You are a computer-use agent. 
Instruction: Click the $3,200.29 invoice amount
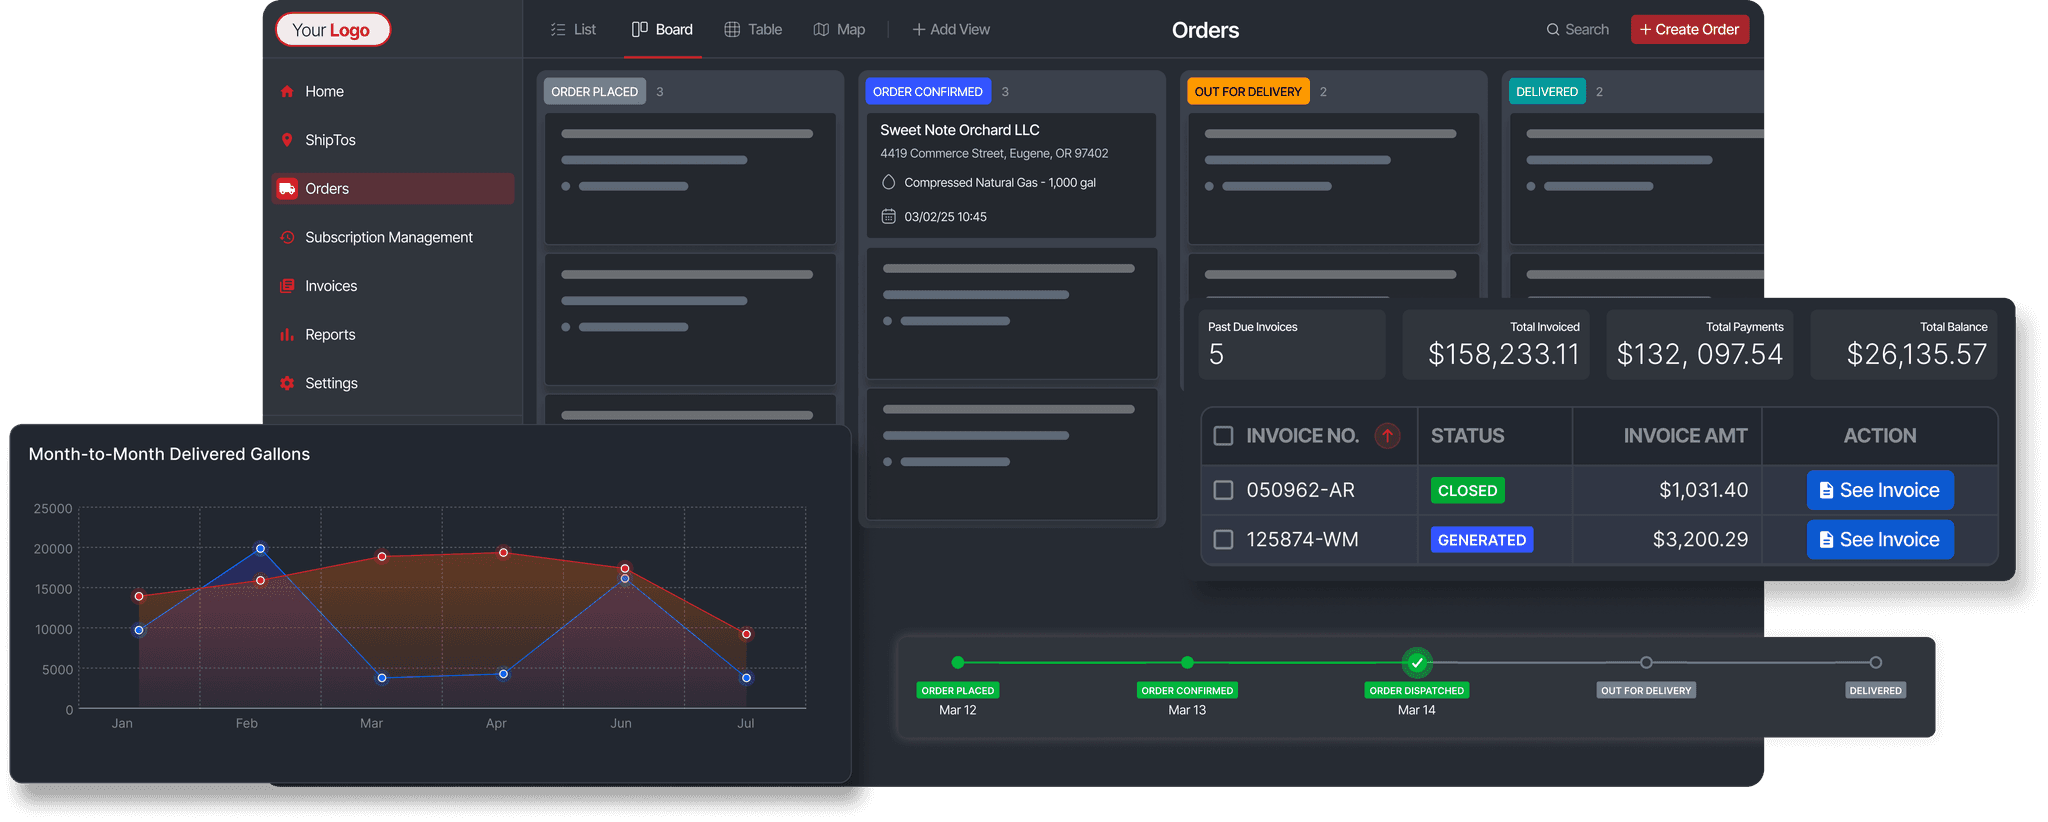tap(1700, 539)
